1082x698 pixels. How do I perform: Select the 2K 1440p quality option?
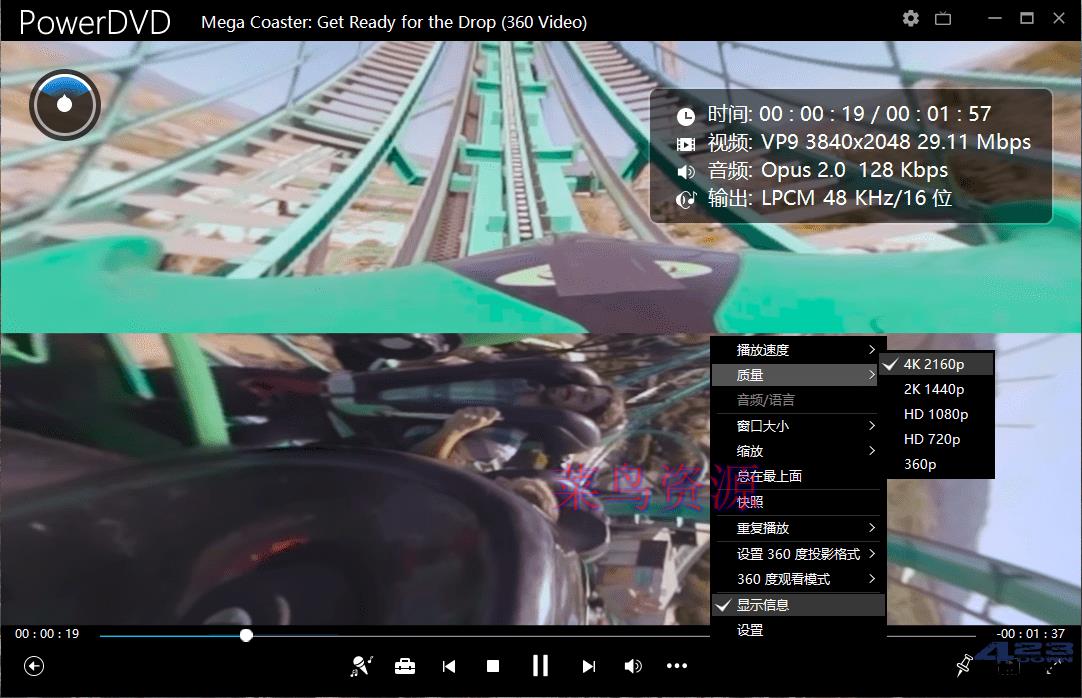[x=932, y=388]
